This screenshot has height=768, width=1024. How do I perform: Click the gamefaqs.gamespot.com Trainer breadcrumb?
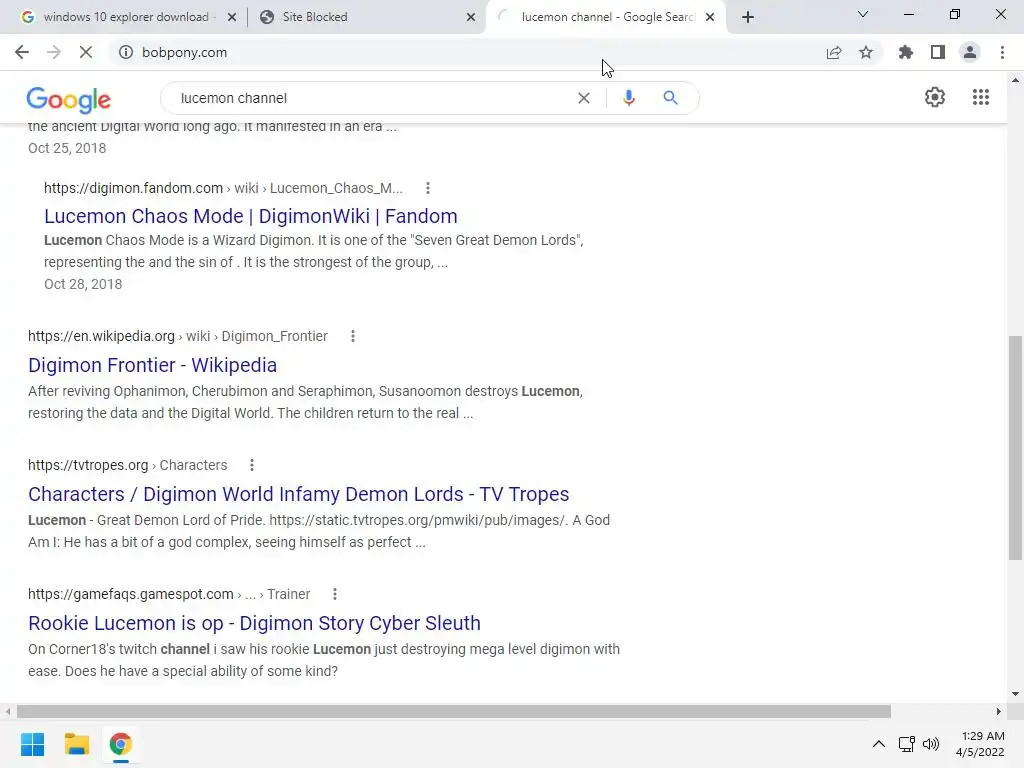pos(168,594)
